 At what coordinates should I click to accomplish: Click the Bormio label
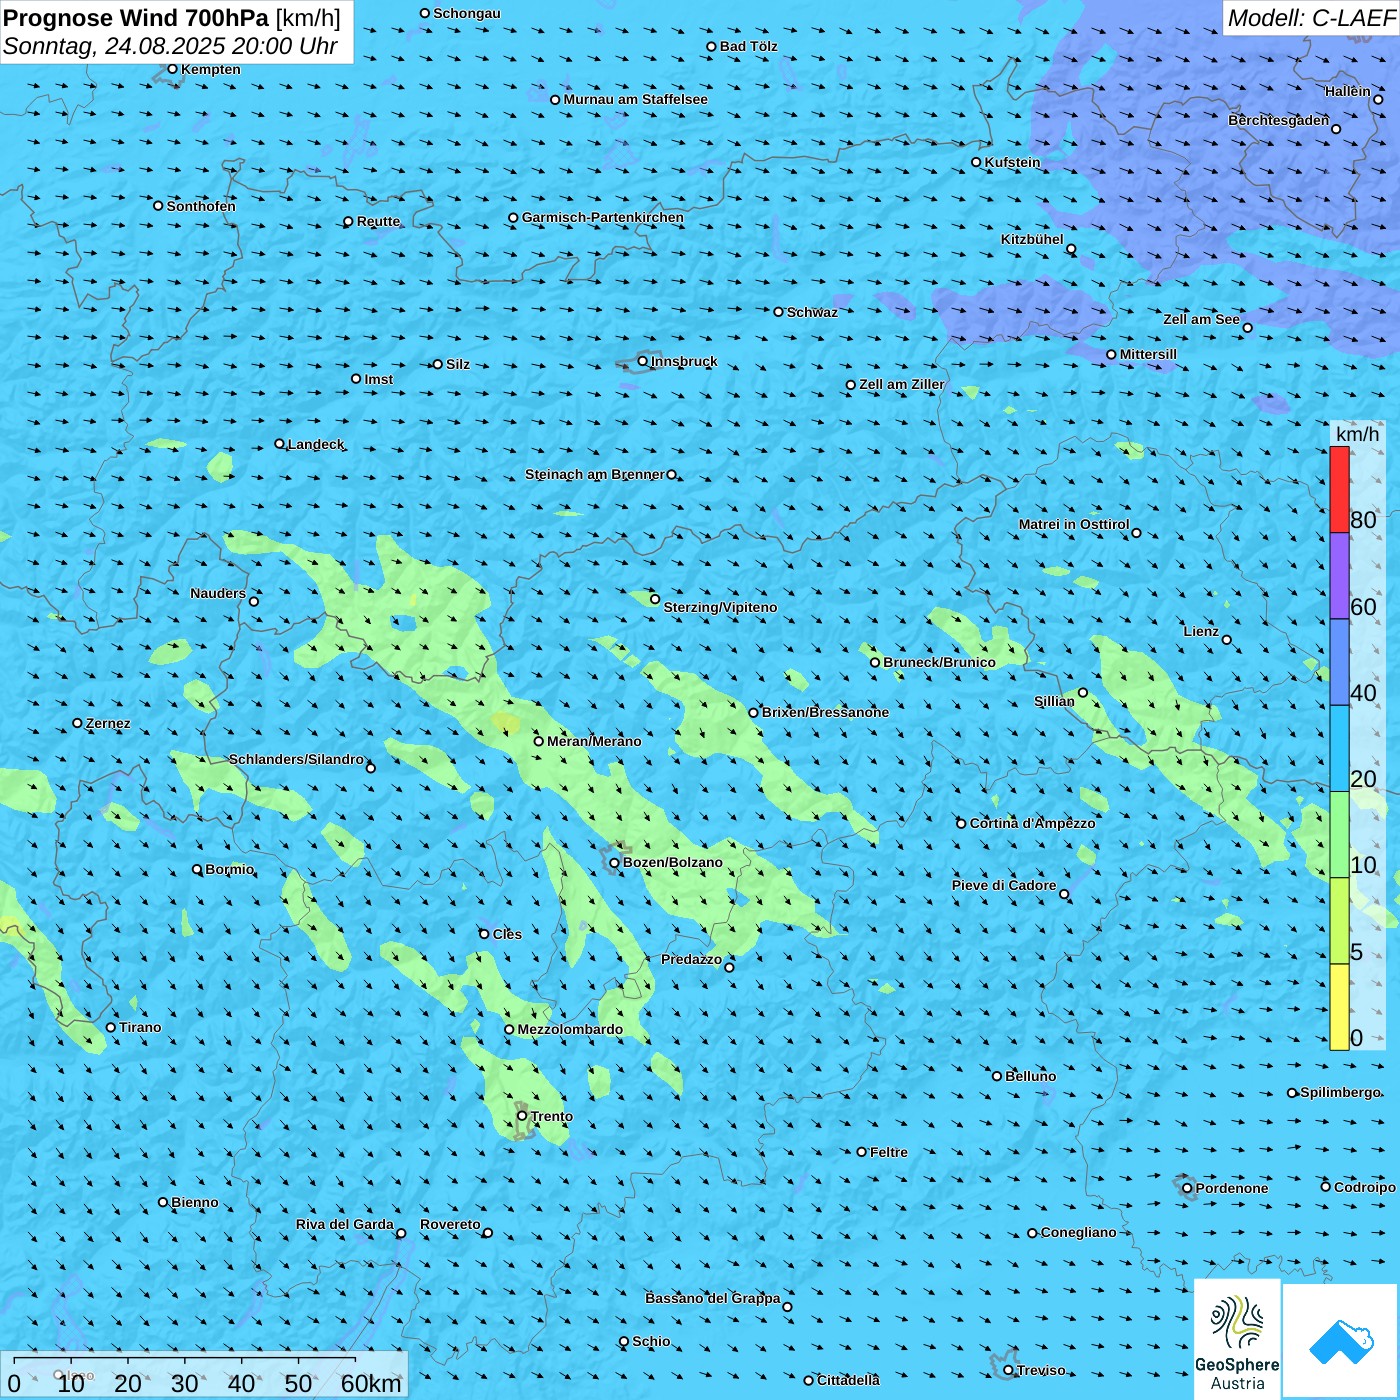point(229,869)
